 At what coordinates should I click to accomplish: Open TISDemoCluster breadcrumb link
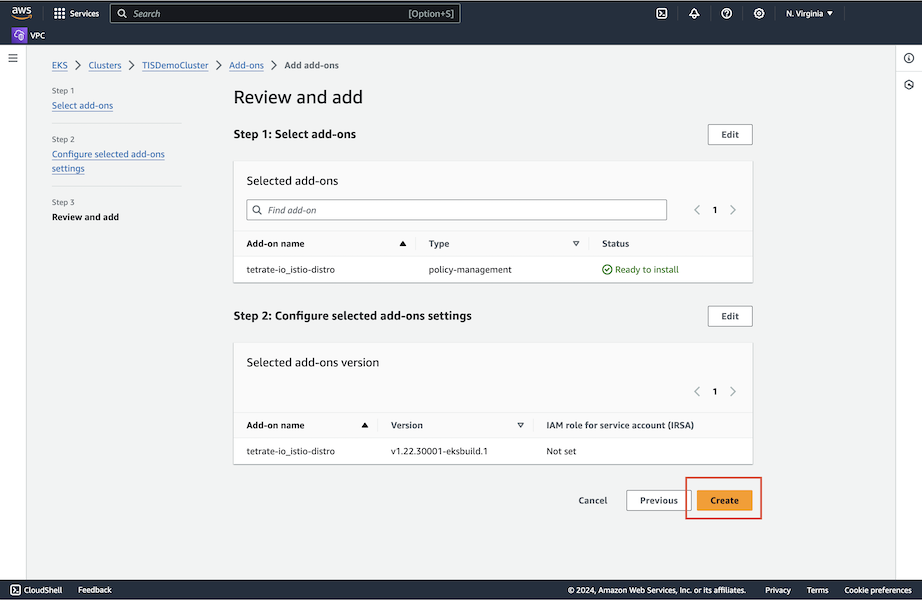pos(175,65)
